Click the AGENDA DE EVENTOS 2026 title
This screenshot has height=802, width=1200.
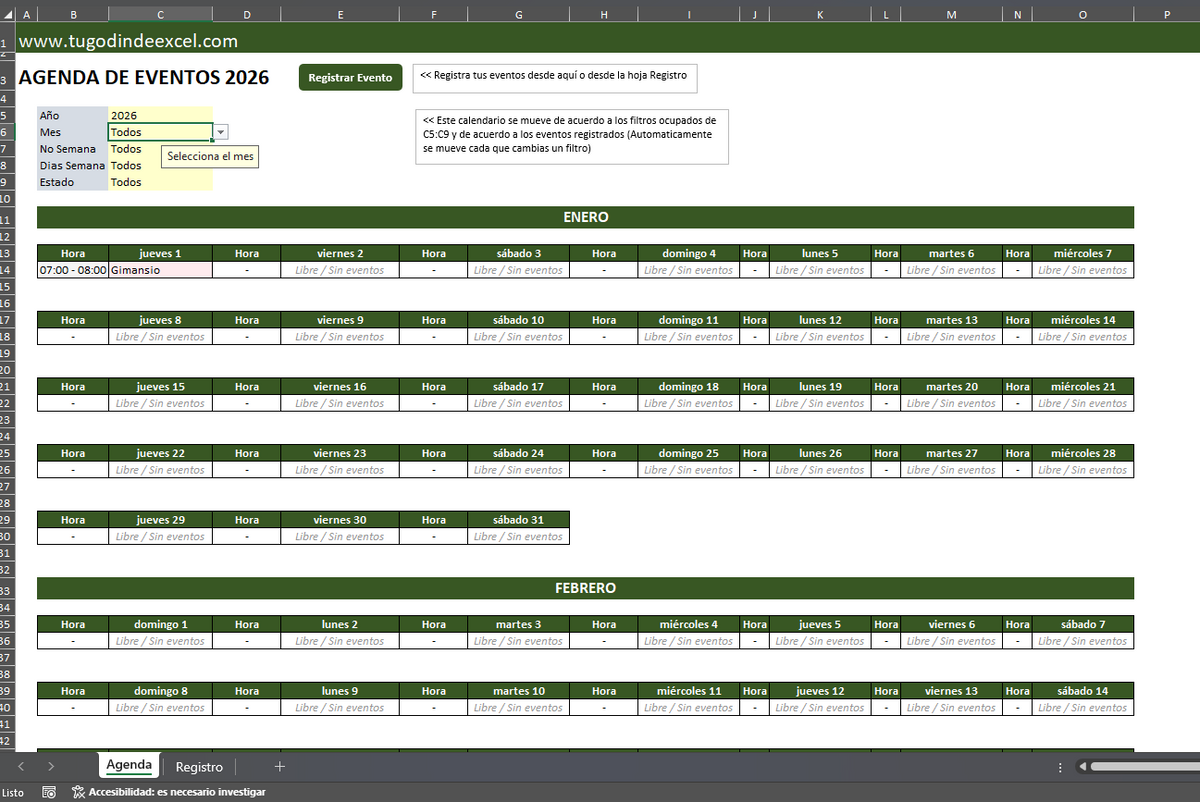coord(144,77)
